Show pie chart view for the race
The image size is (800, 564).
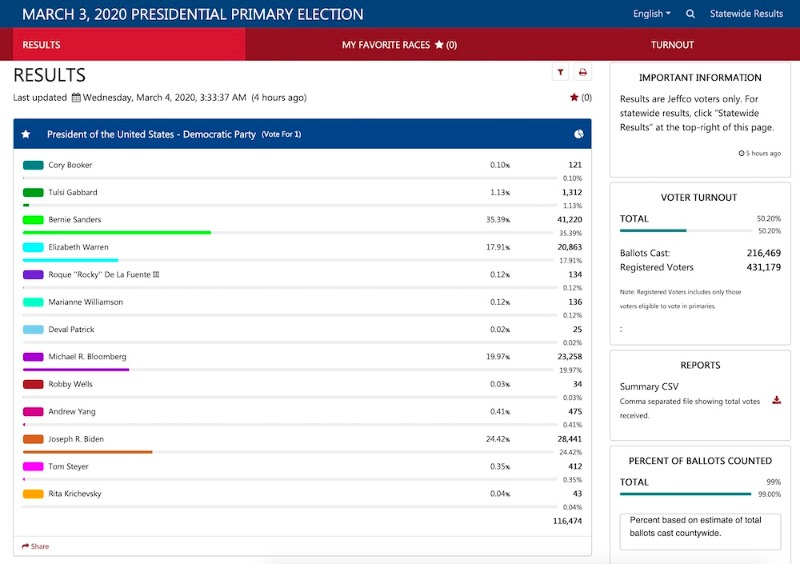579,134
